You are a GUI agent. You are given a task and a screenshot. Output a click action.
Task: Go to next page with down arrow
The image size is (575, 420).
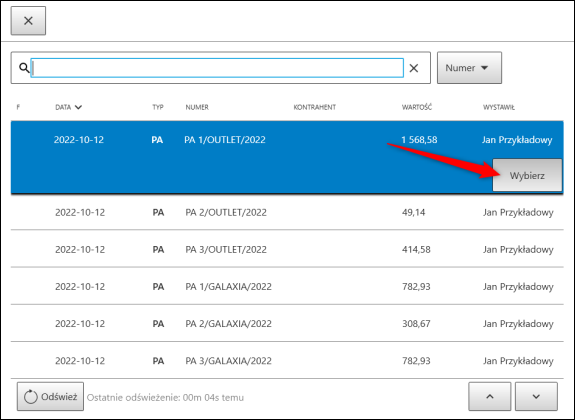tap(536, 397)
